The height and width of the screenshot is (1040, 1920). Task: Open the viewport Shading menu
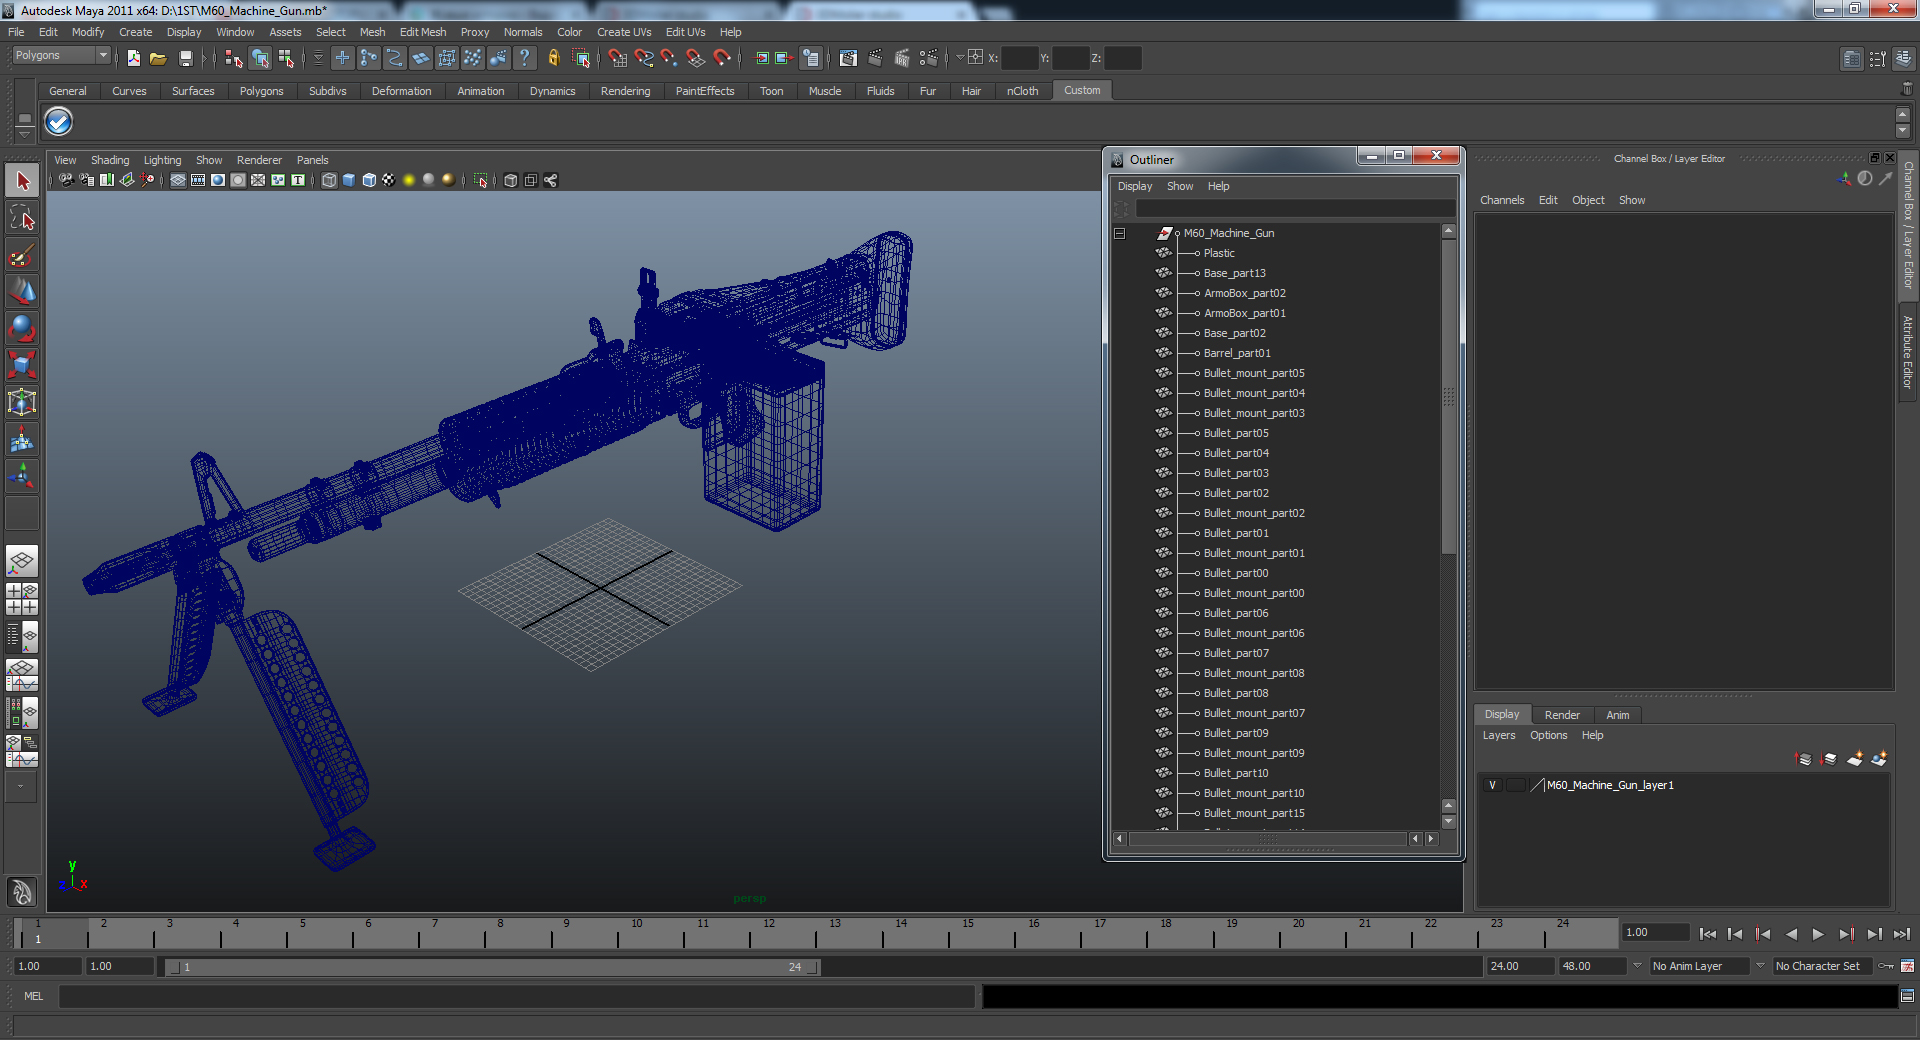(110, 160)
